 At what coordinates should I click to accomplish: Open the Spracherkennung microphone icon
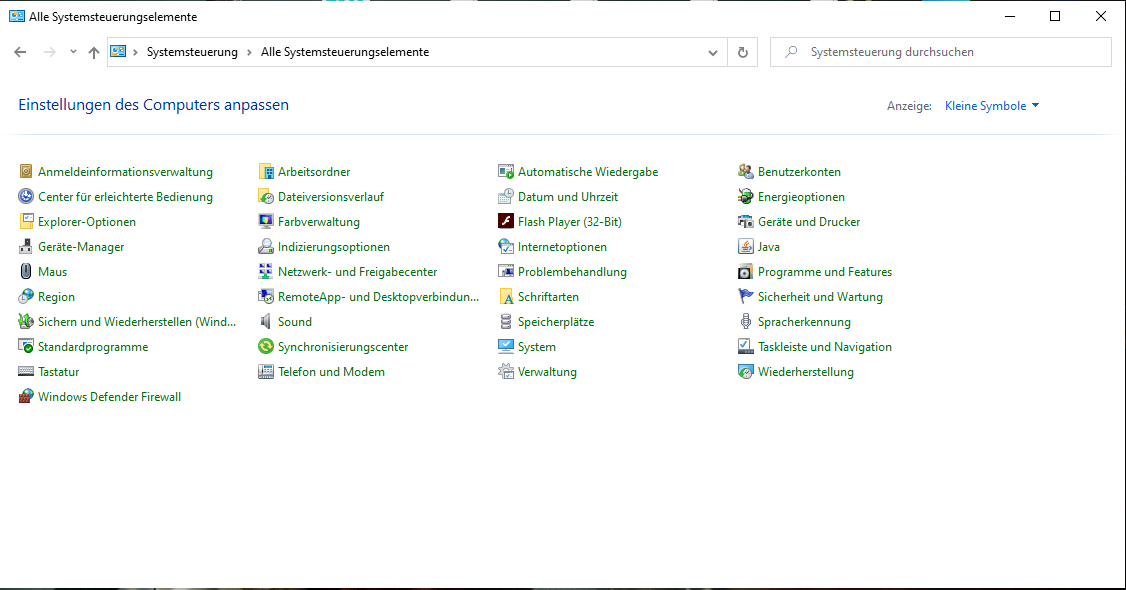coord(745,322)
